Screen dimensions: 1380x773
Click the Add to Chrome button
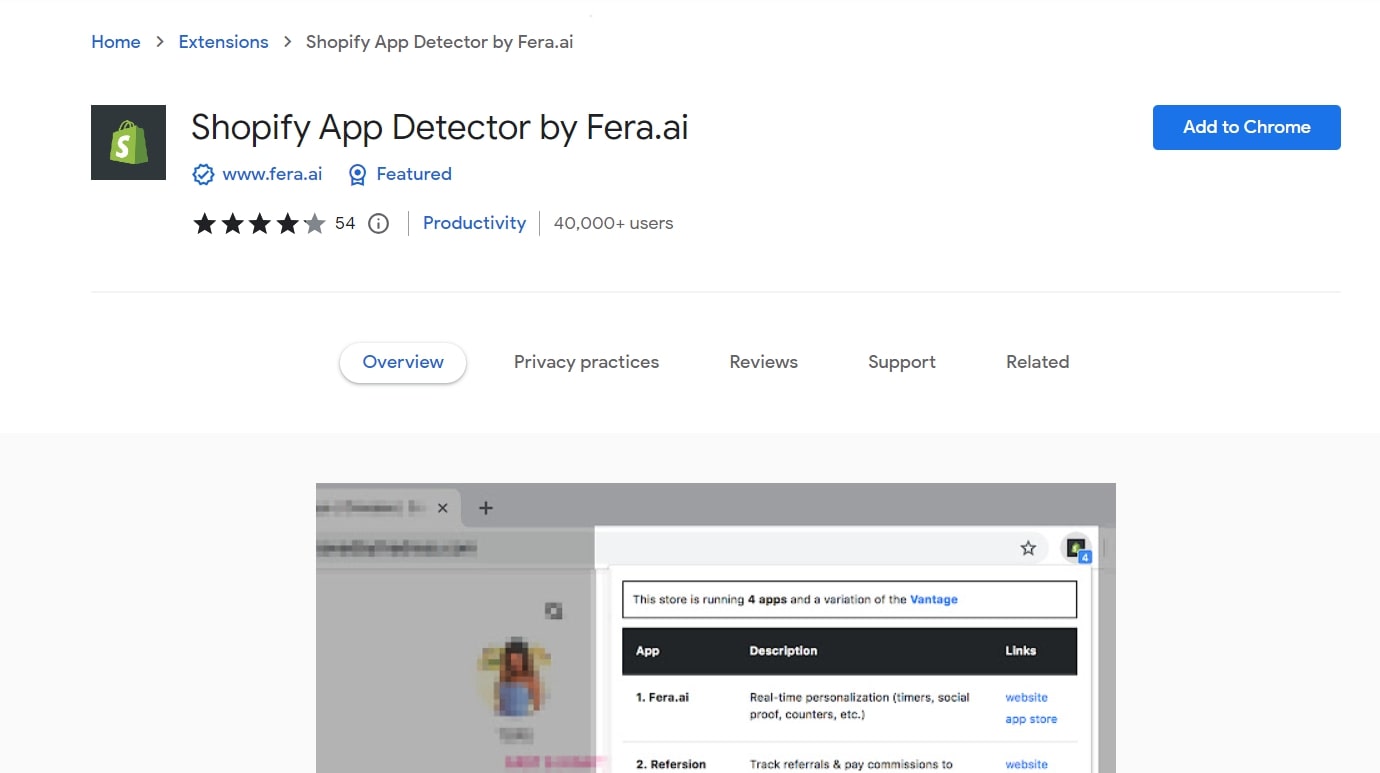1246,127
